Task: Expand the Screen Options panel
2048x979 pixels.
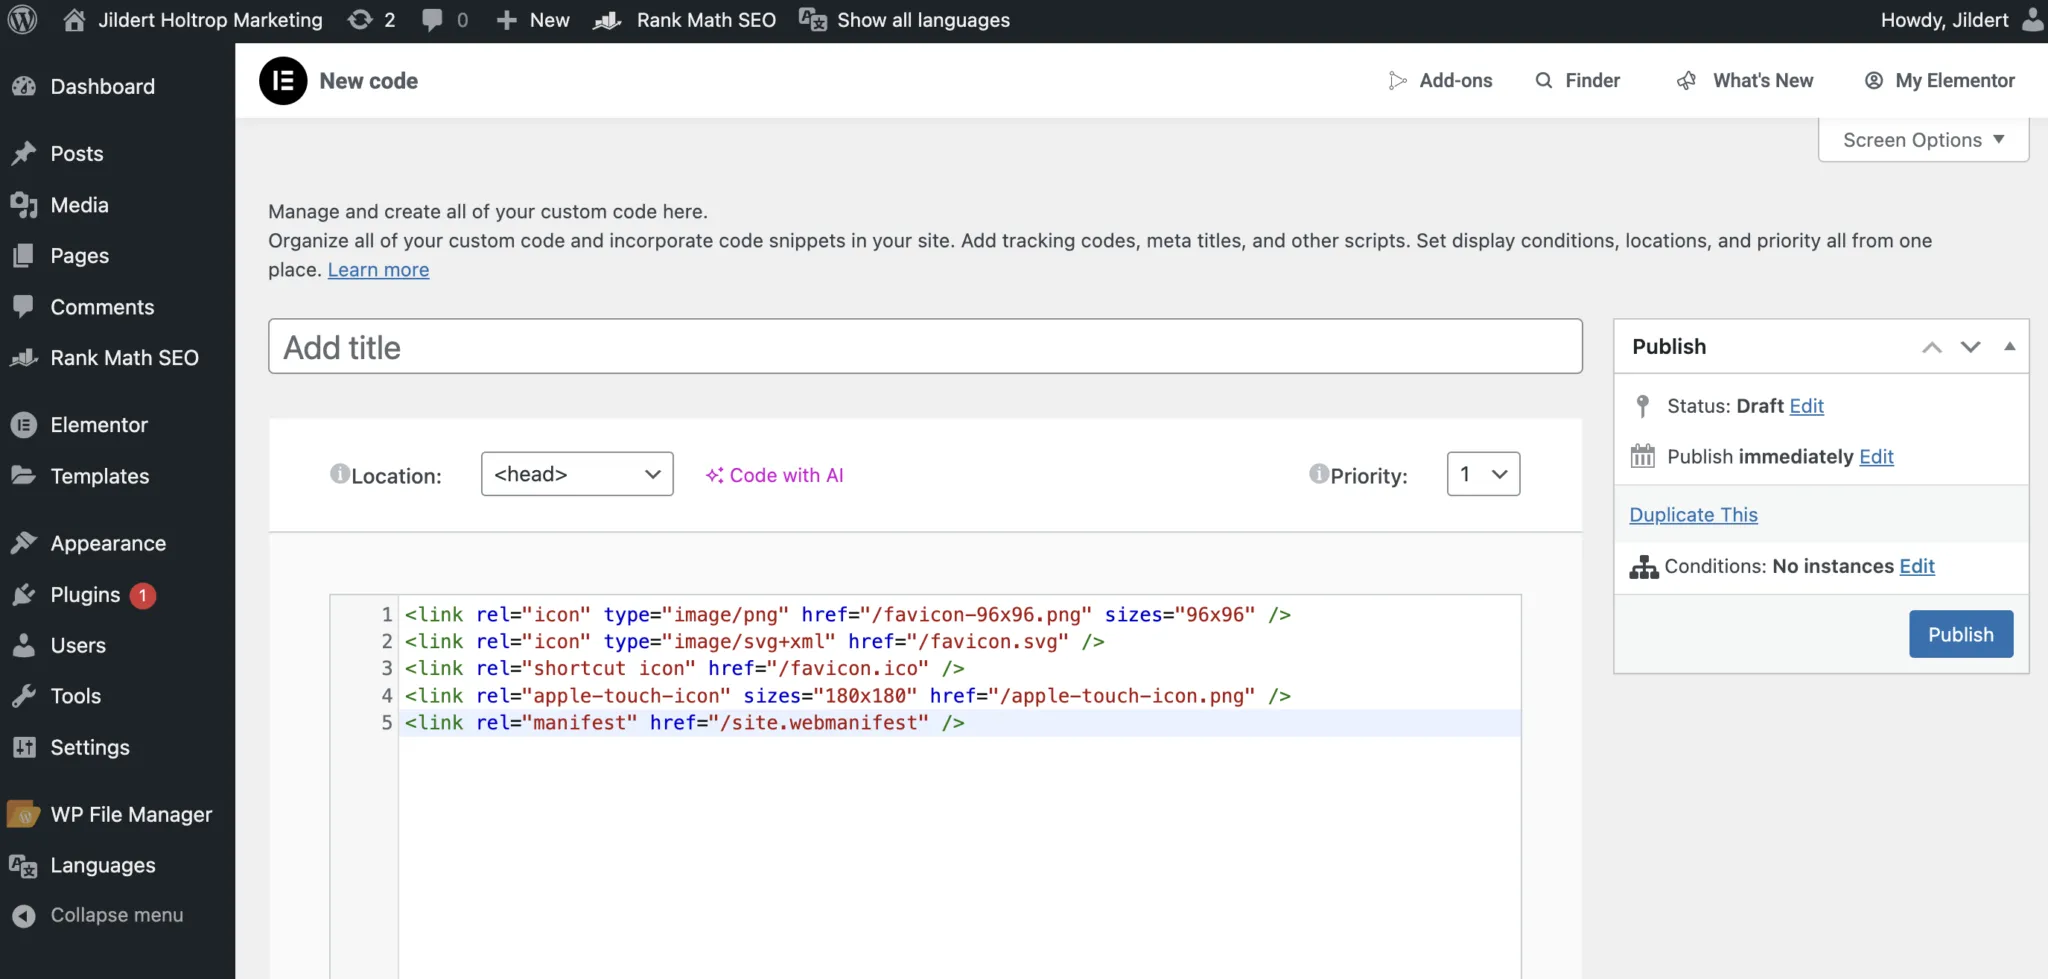Action: (x=1921, y=139)
